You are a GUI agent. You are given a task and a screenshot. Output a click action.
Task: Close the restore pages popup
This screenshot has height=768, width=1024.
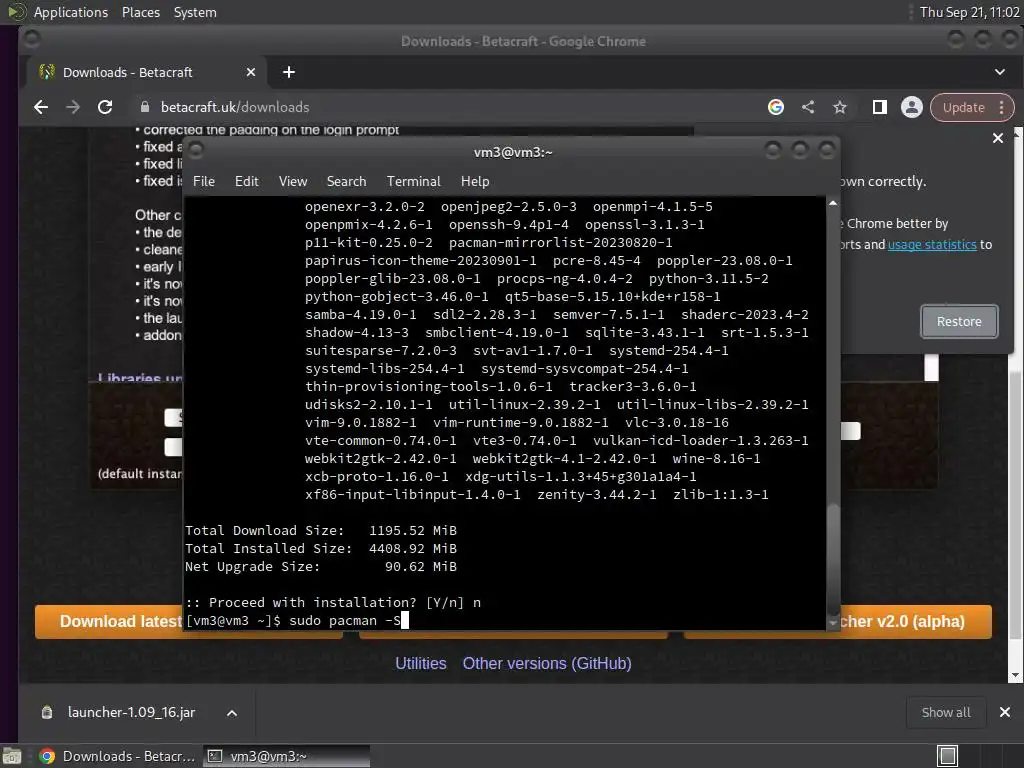coord(998,138)
